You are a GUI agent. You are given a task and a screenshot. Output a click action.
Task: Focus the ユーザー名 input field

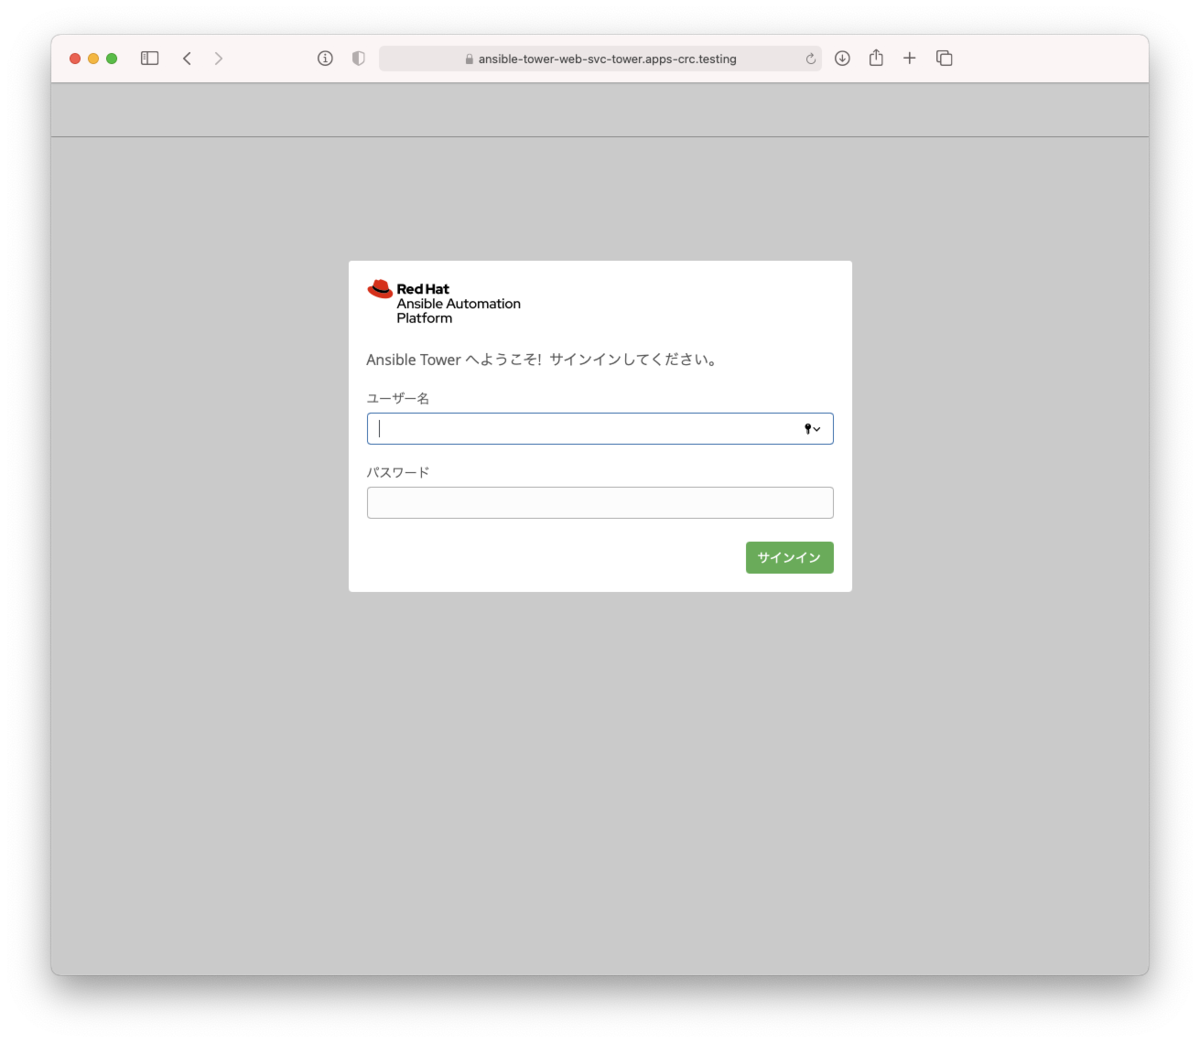coord(600,429)
